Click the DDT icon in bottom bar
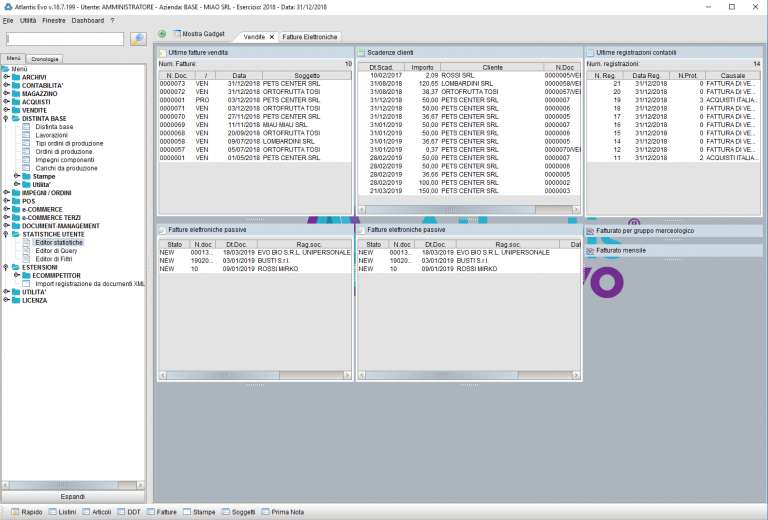Screen dimensions: 768x520 (x=121, y=512)
